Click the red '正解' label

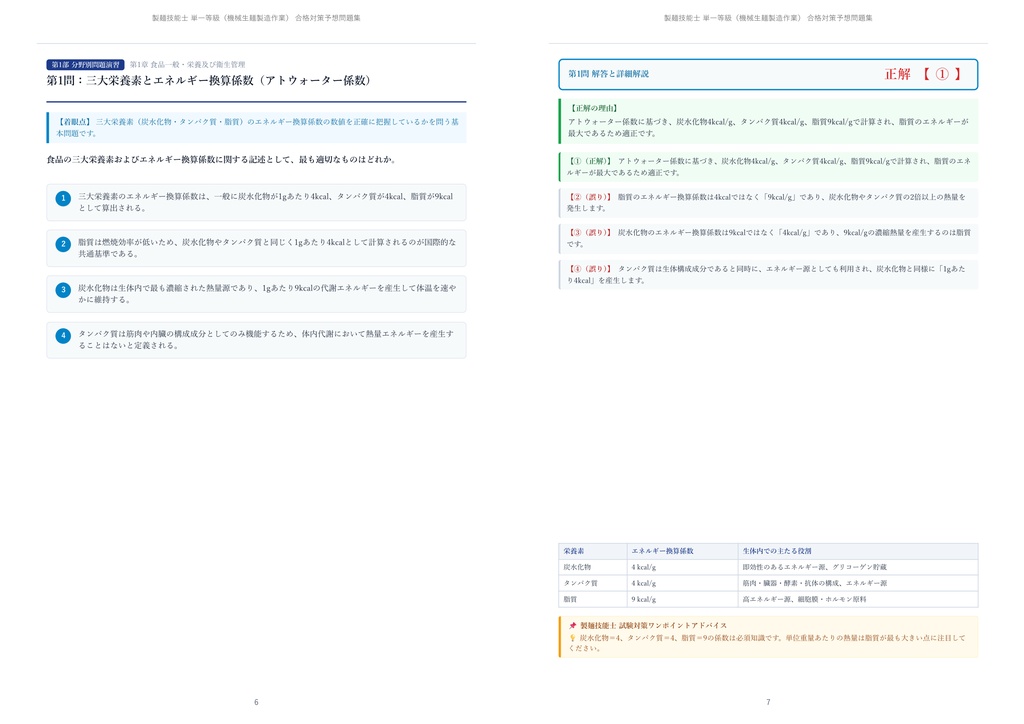897,74
